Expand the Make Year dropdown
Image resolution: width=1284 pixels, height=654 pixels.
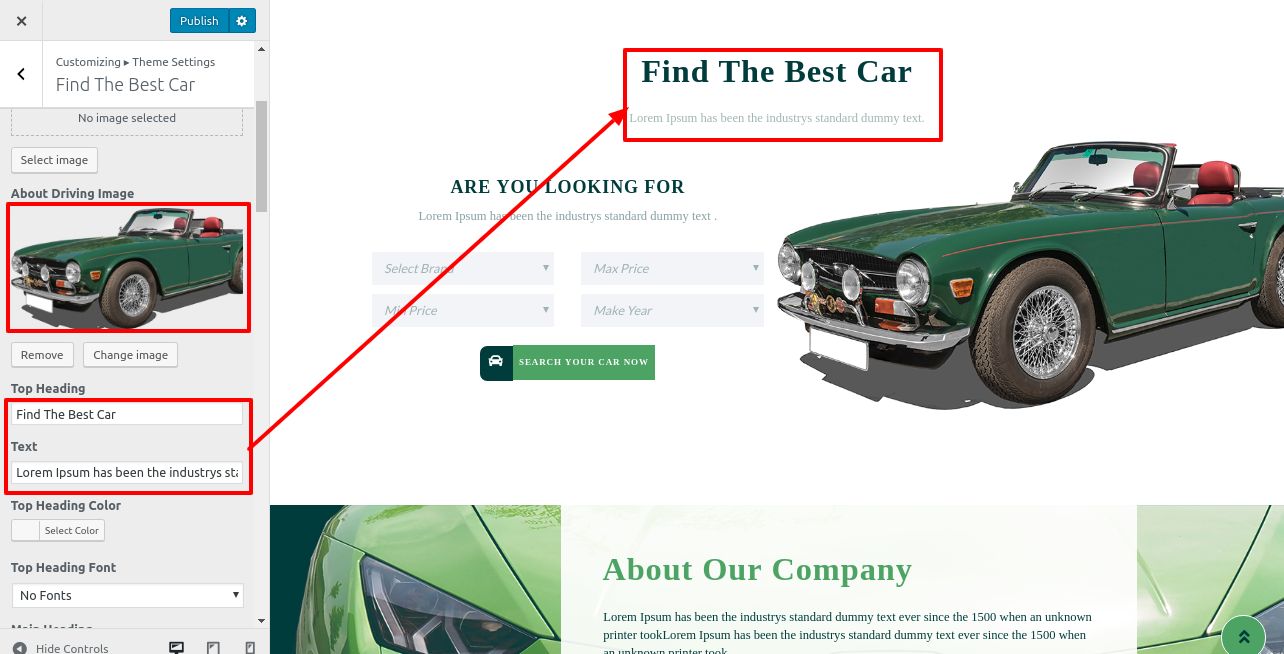point(672,310)
